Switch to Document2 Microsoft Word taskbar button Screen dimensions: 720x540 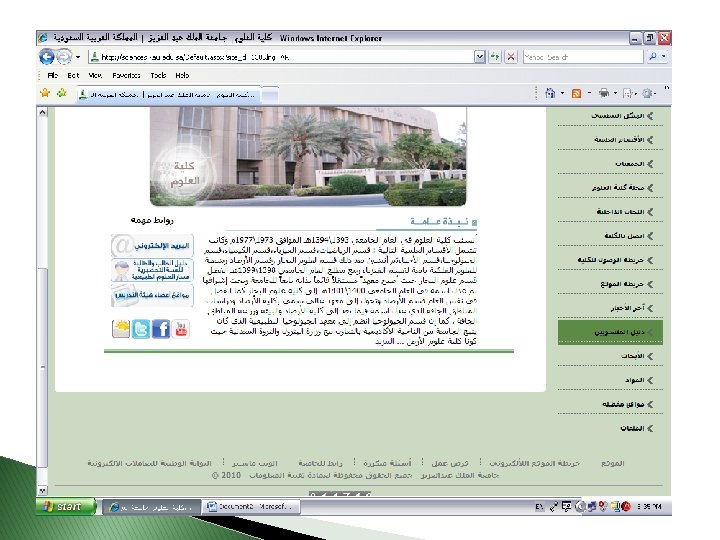pyautogui.click(x=251, y=507)
